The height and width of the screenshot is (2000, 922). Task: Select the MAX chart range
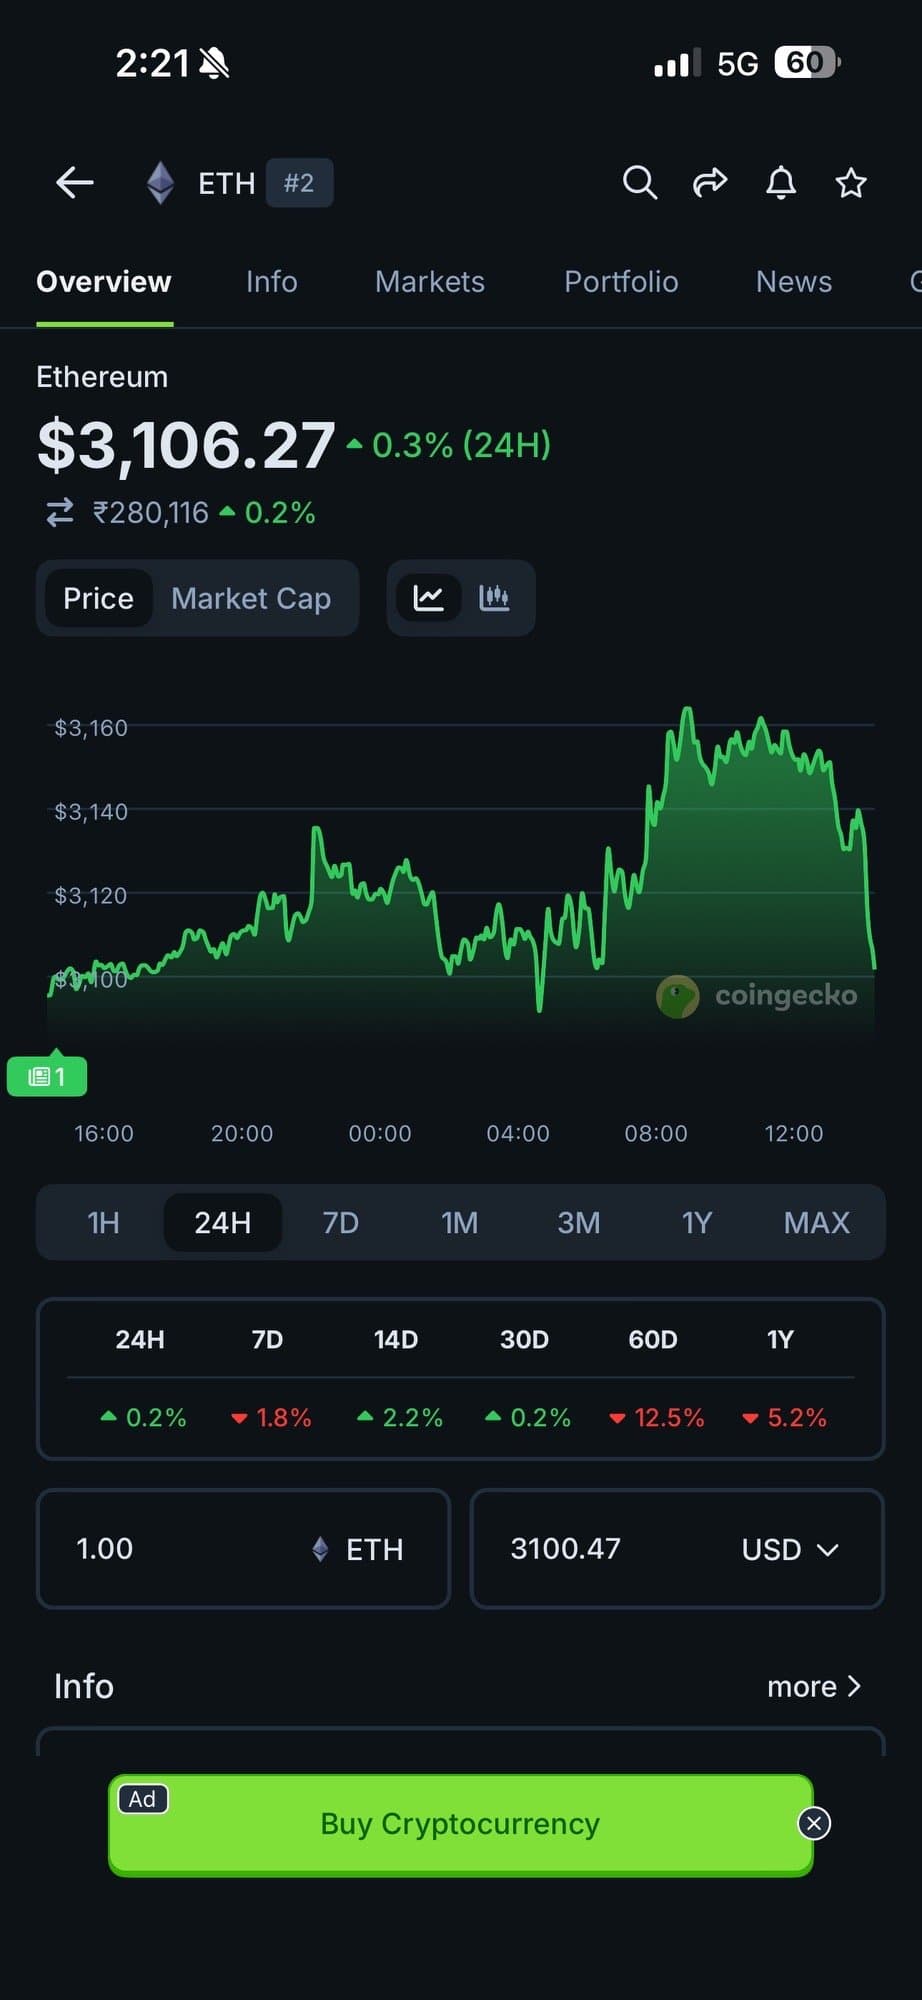coord(816,1222)
